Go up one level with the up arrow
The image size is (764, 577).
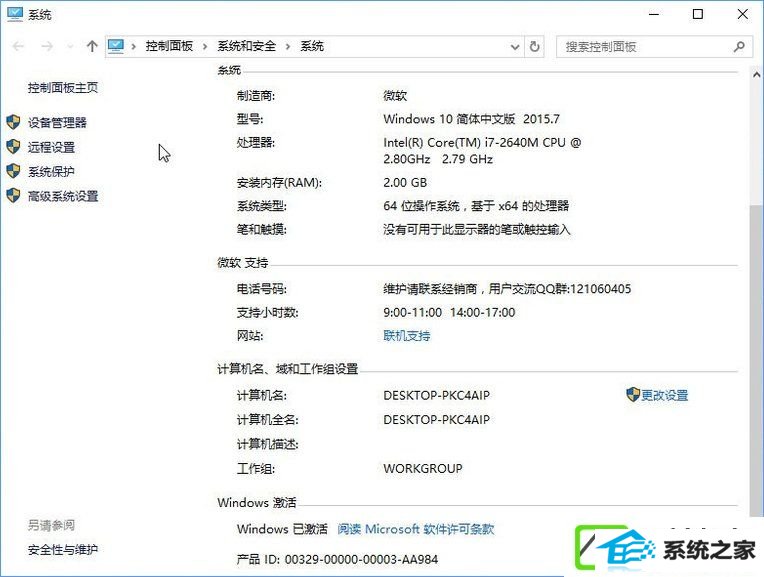point(92,46)
